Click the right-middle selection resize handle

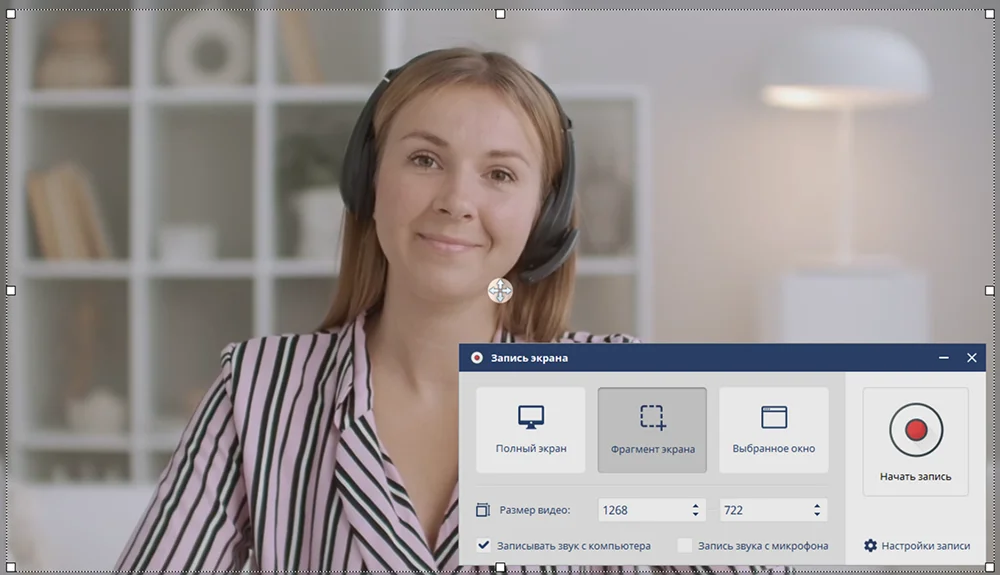pyautogui.click(x=990, y=291)
